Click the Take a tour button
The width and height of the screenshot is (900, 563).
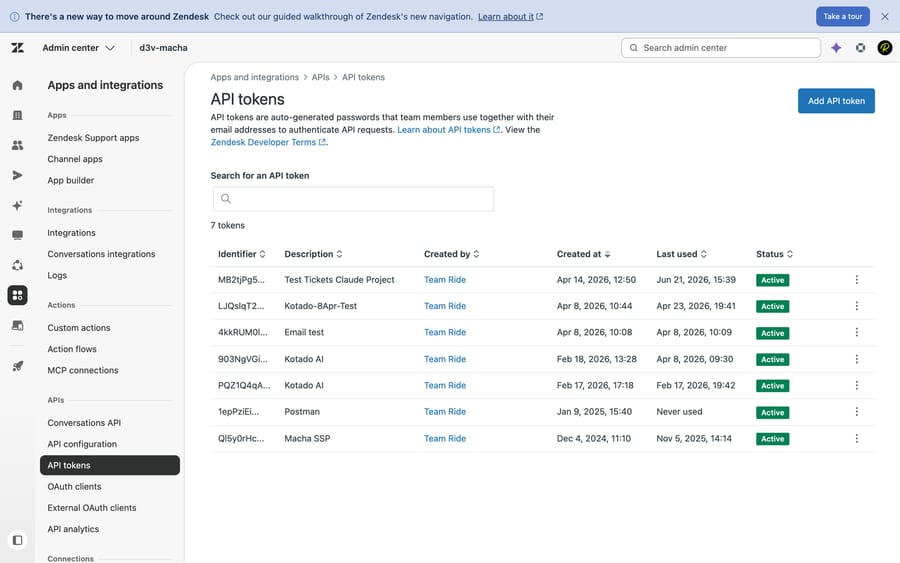[843, 17]
